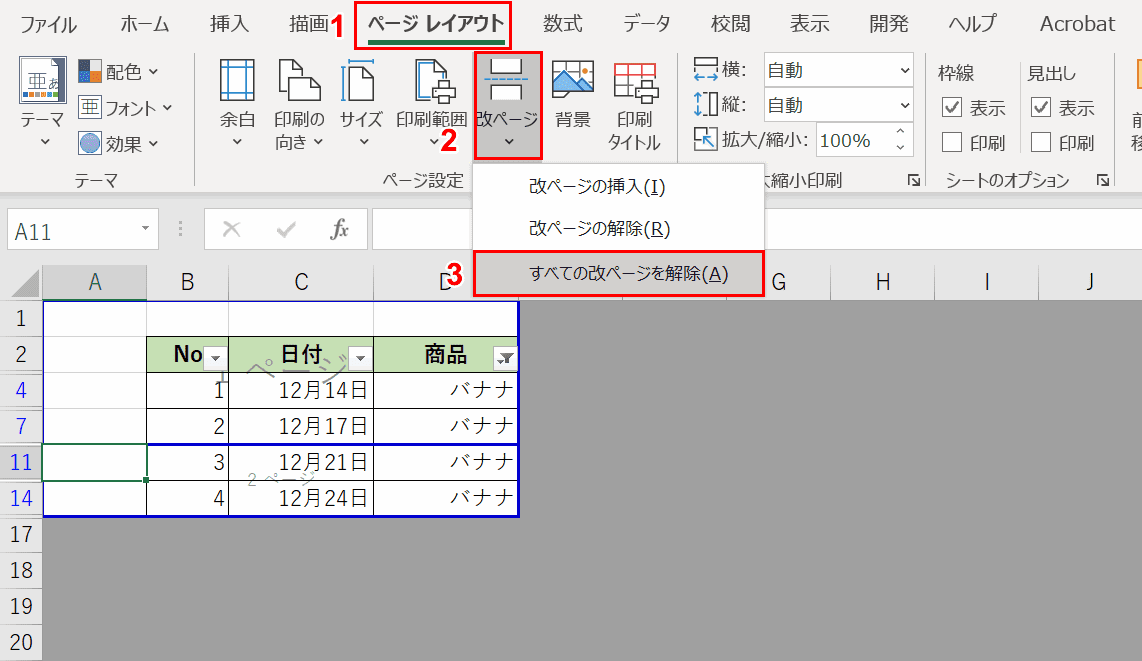This screenshot has height=661, width=1142.
Task: Switch to the 数式 tab
Action: (562, 24)
